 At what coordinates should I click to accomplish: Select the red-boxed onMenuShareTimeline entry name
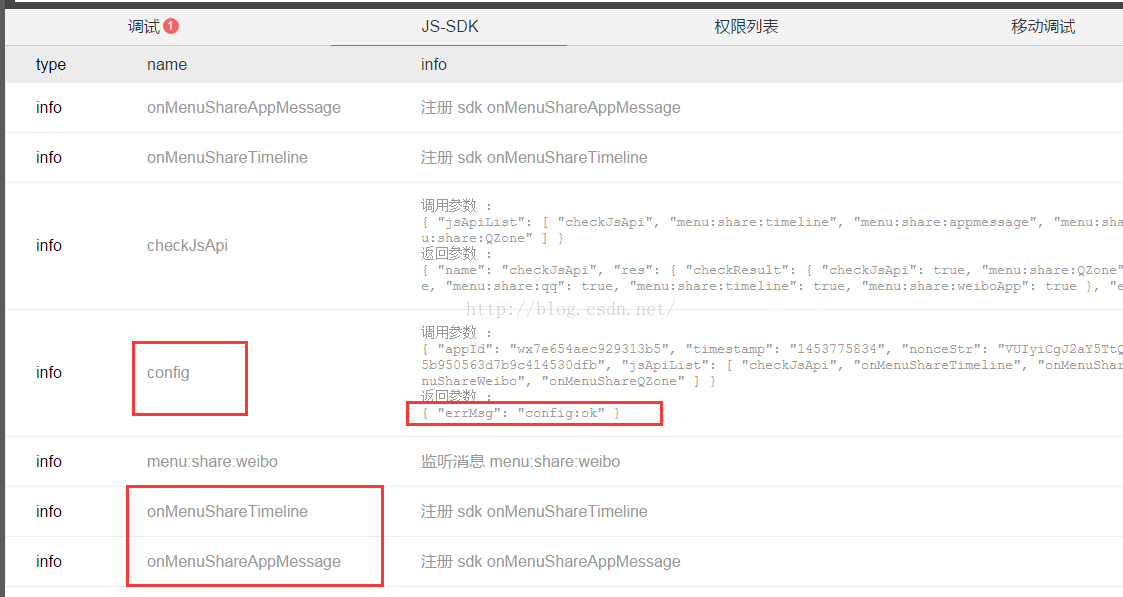tap(227, 511)
